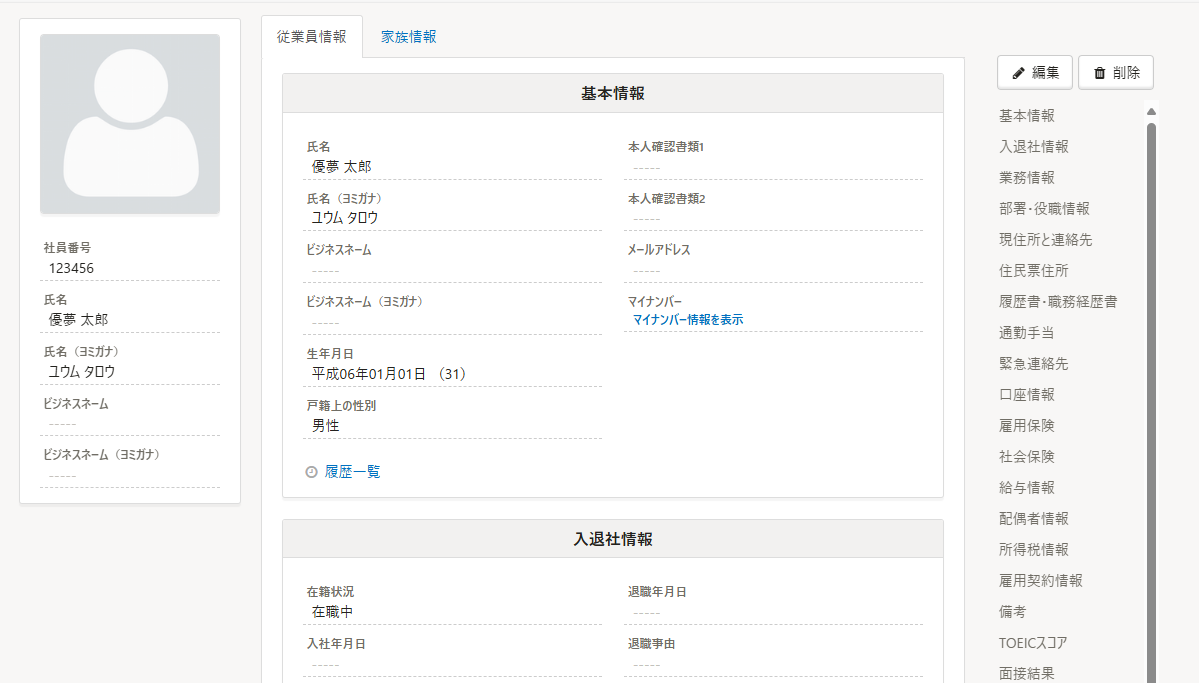Click the side navigation scrollbar up arrow
The image size is (1199, 683).
coord(1151,112)
